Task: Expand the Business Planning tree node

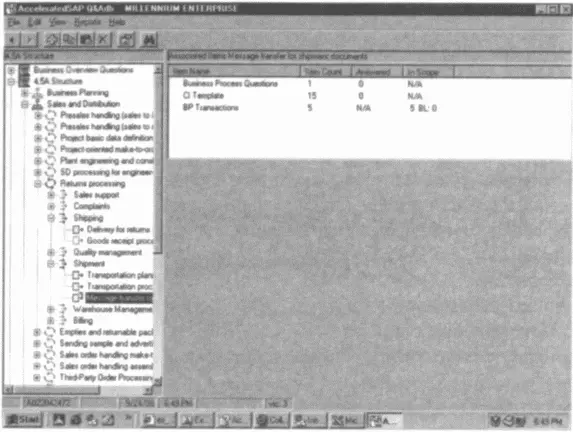Action: [24, 93]
